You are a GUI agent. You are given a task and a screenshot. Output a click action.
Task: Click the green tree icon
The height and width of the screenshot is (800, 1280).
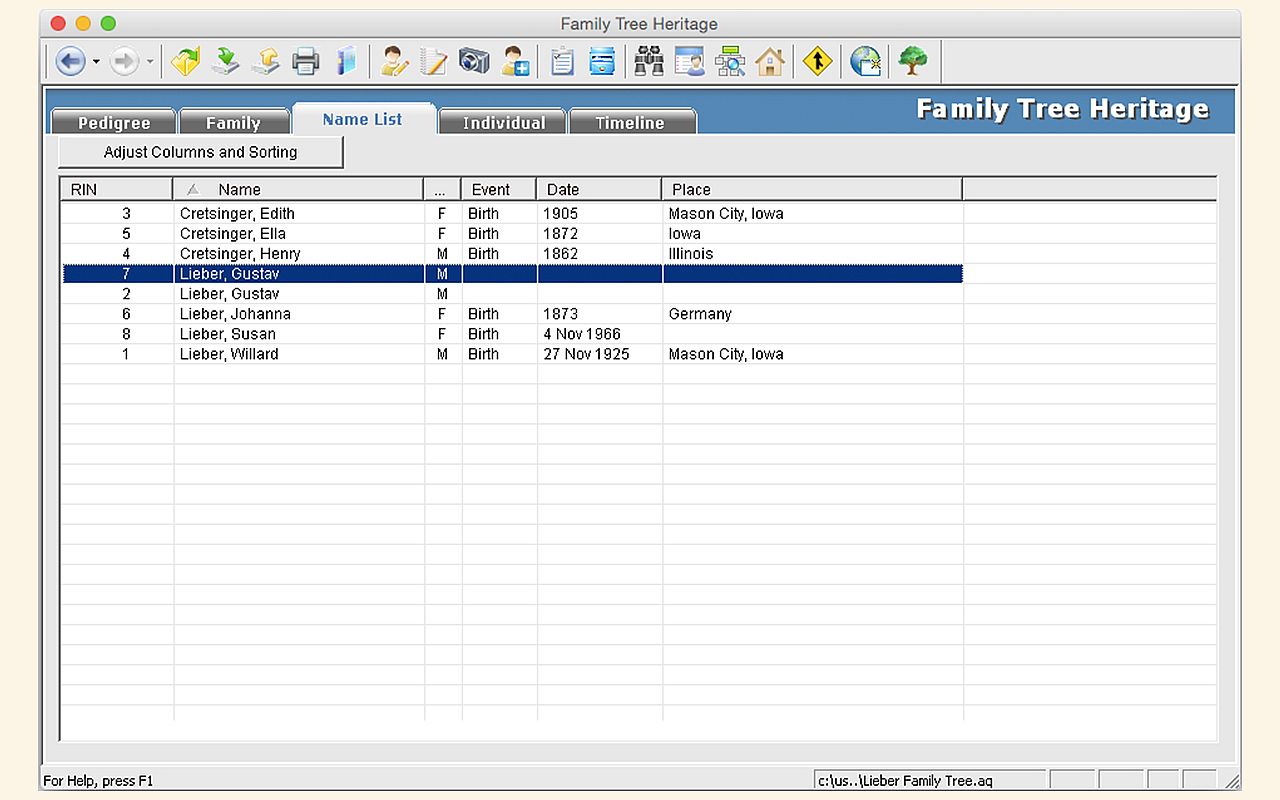point(912,62)
